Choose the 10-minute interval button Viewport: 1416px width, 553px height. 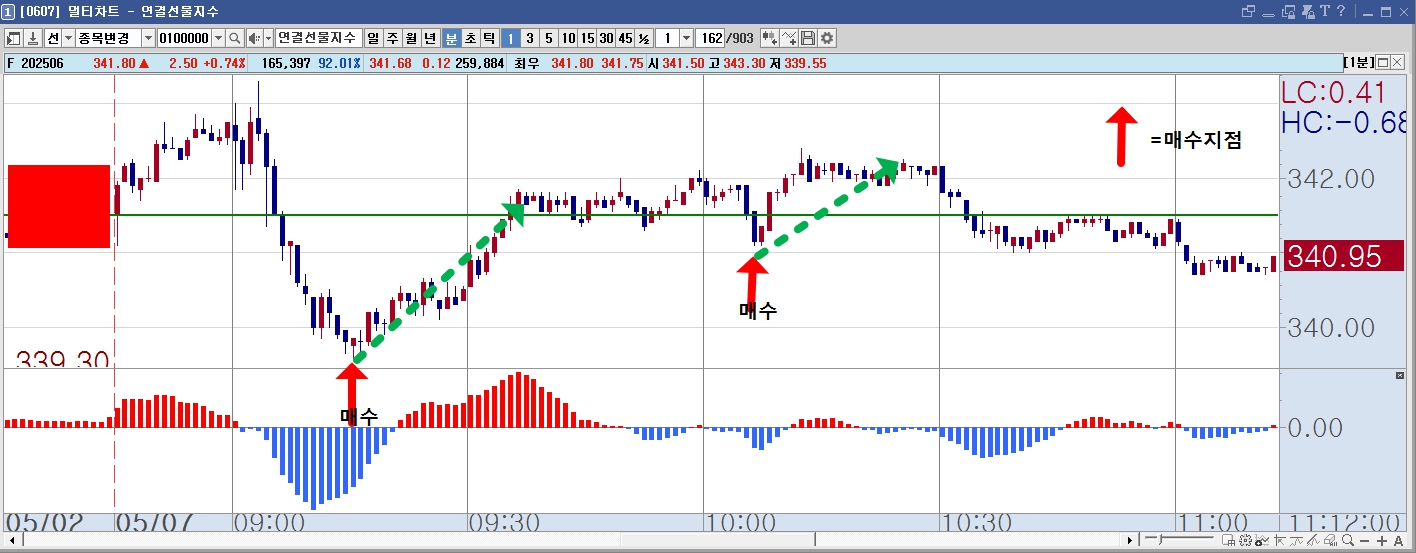point(568,38)
